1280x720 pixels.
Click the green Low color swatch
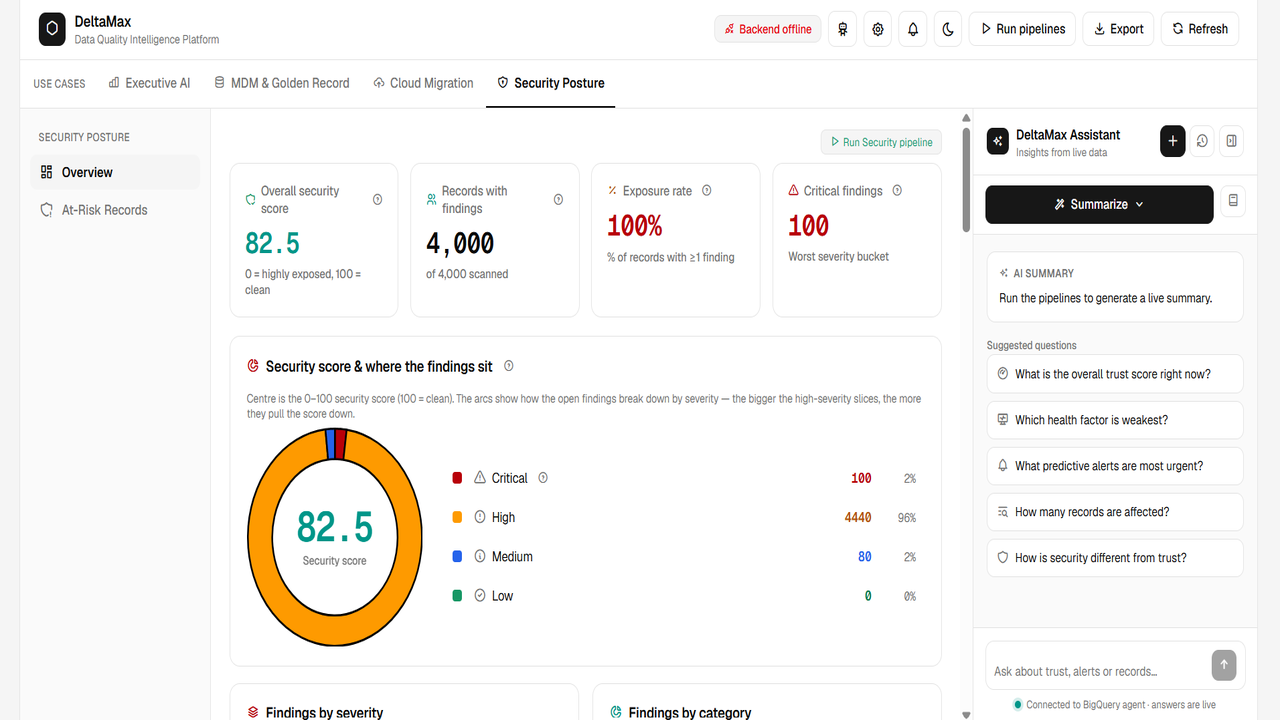(457, 595)
